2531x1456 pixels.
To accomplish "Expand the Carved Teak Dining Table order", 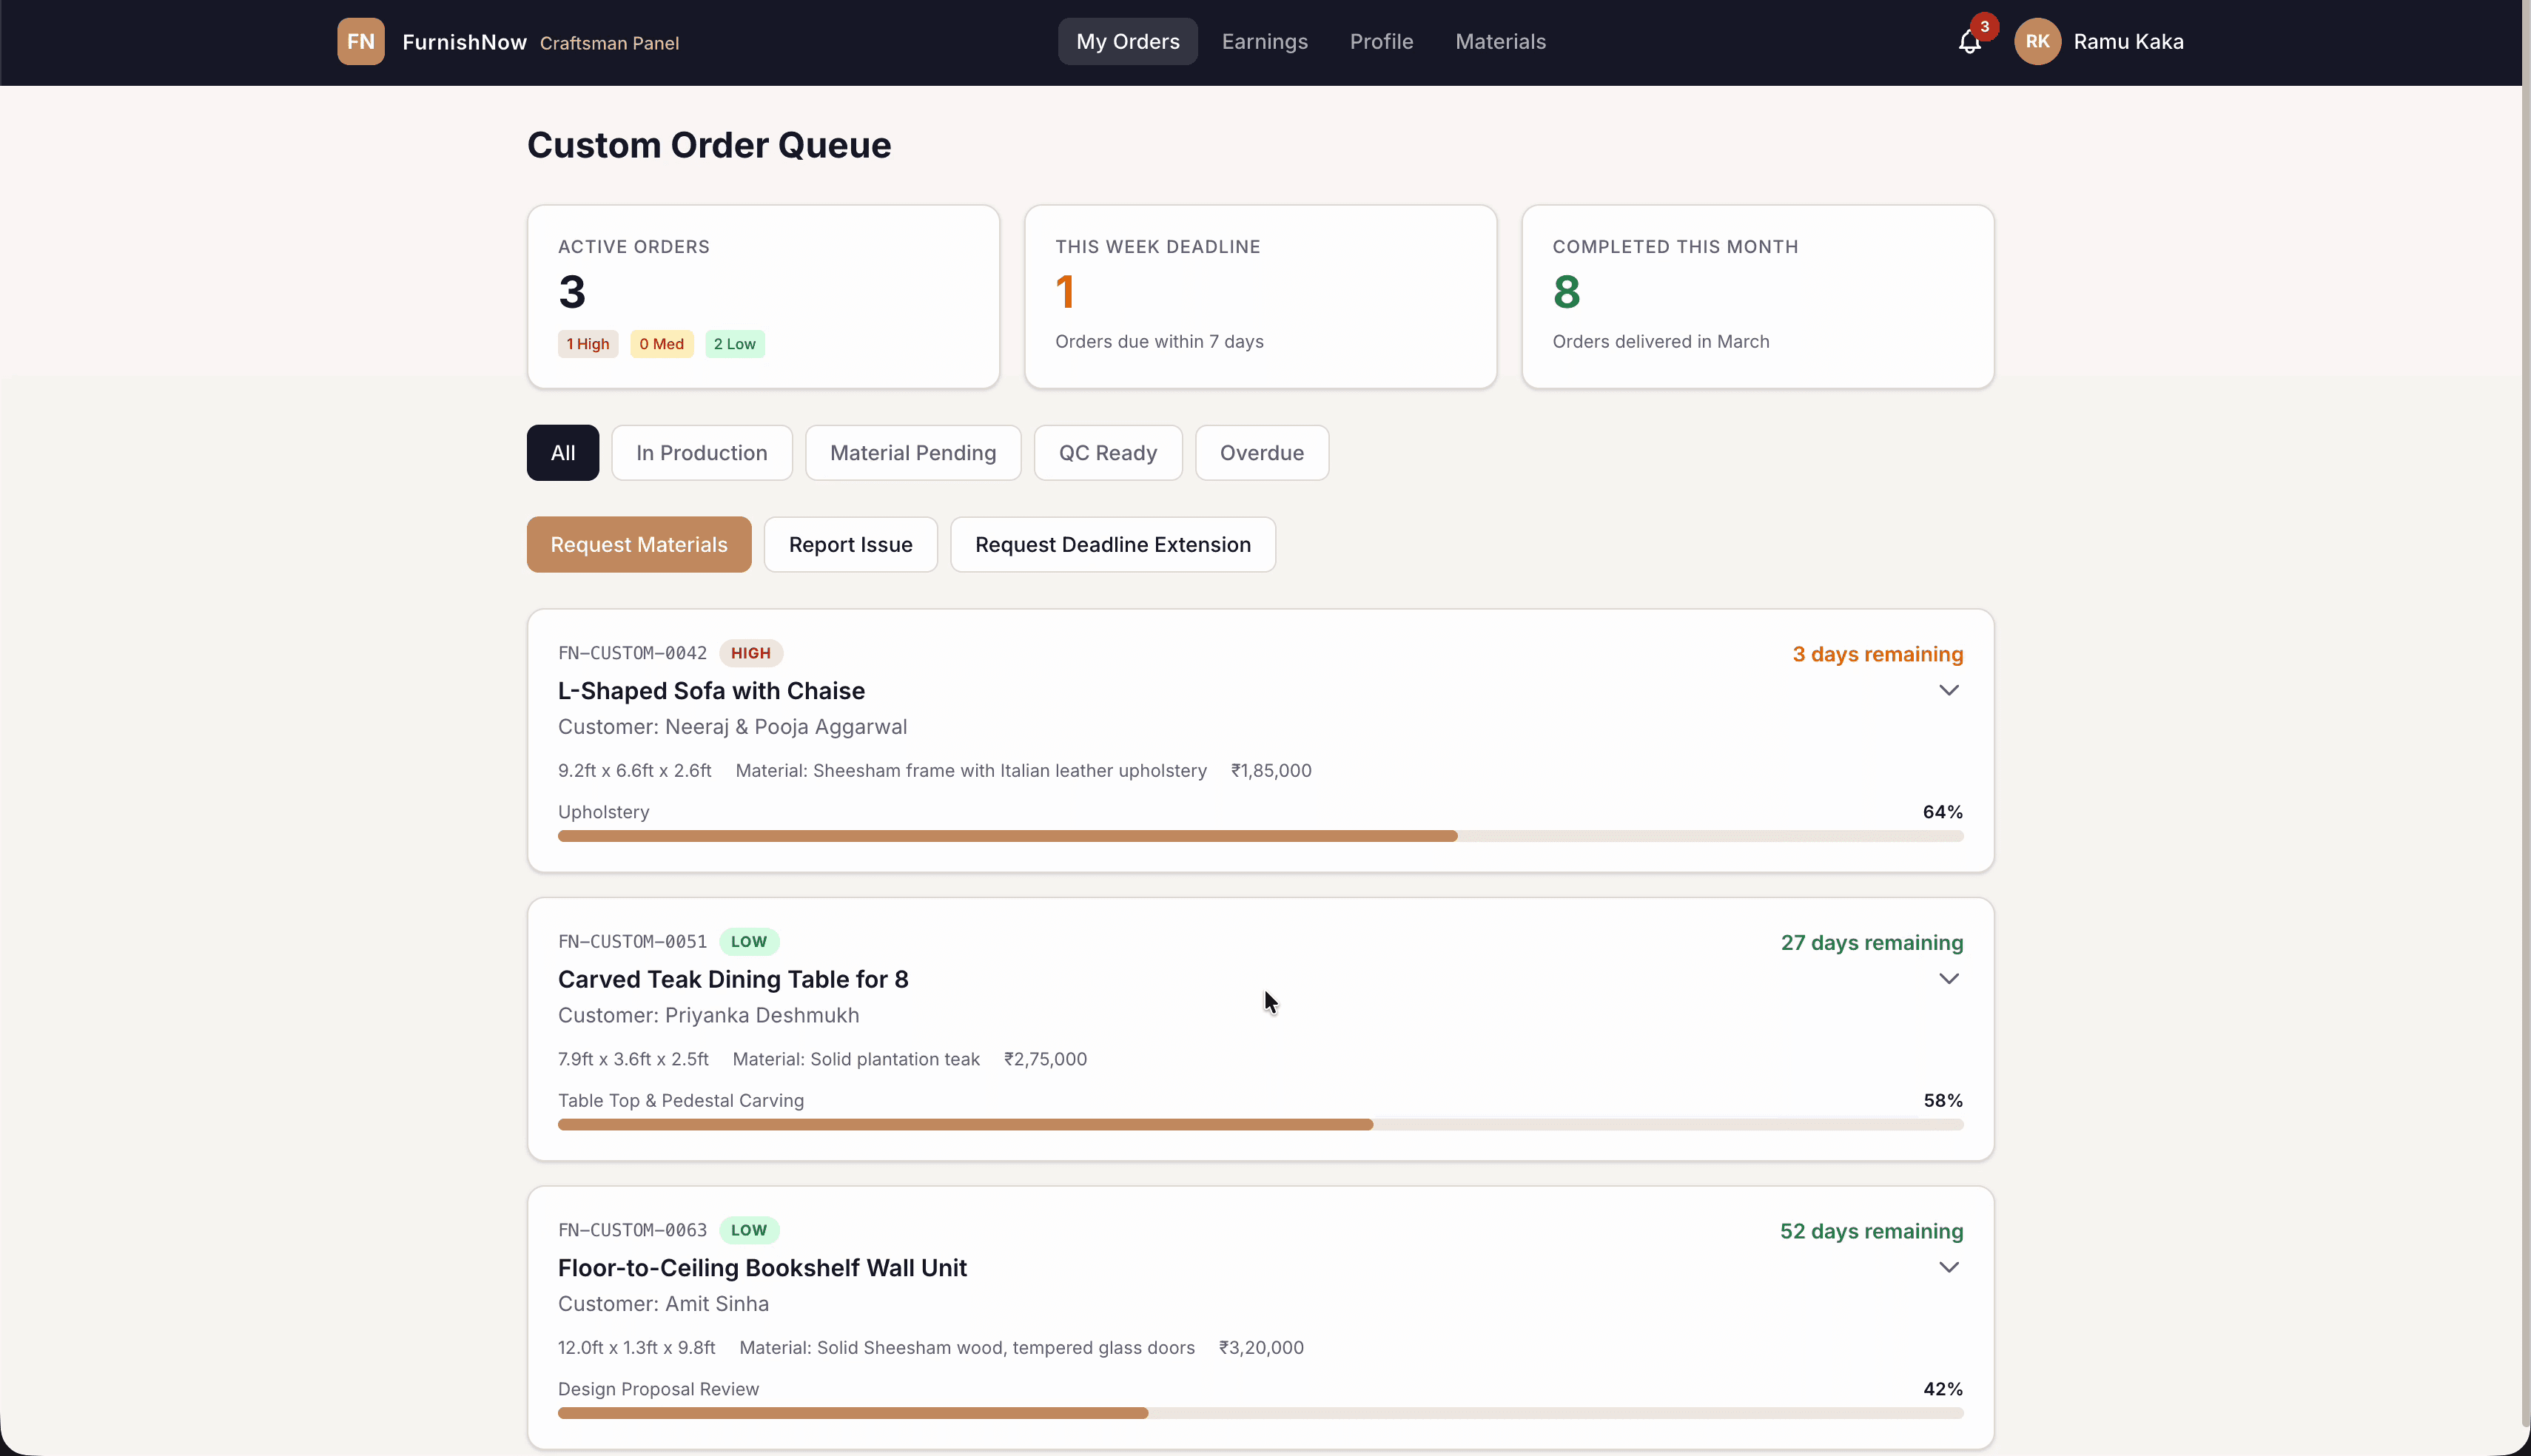I will click(x=1948, y=978).
